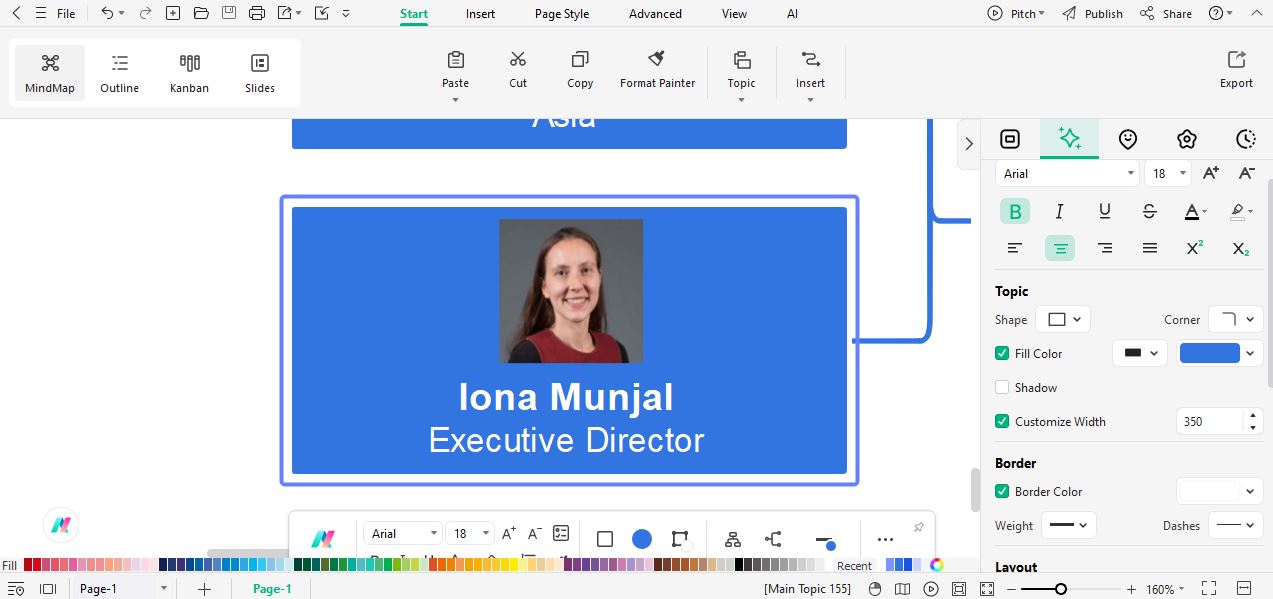1273x599 pixels.
Task: Click the Publish button
Action: (1092, 14)
